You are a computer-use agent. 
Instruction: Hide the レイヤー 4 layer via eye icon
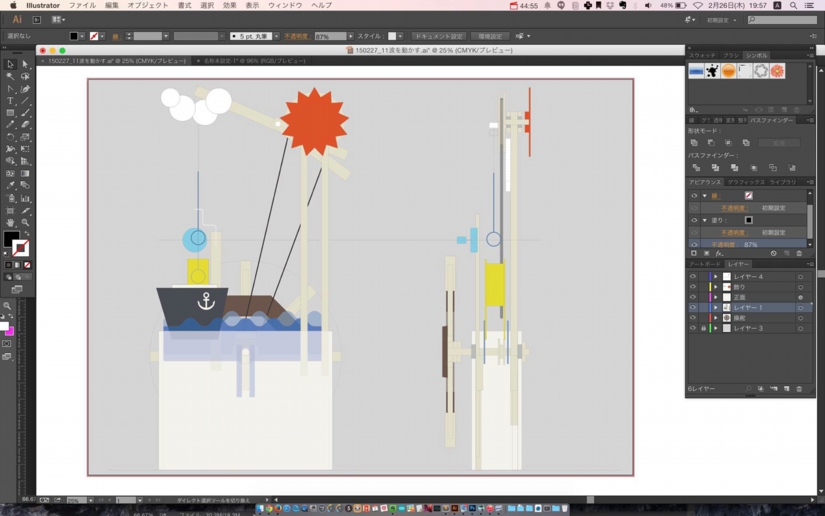pyautogui.click(x=693, y=277)
